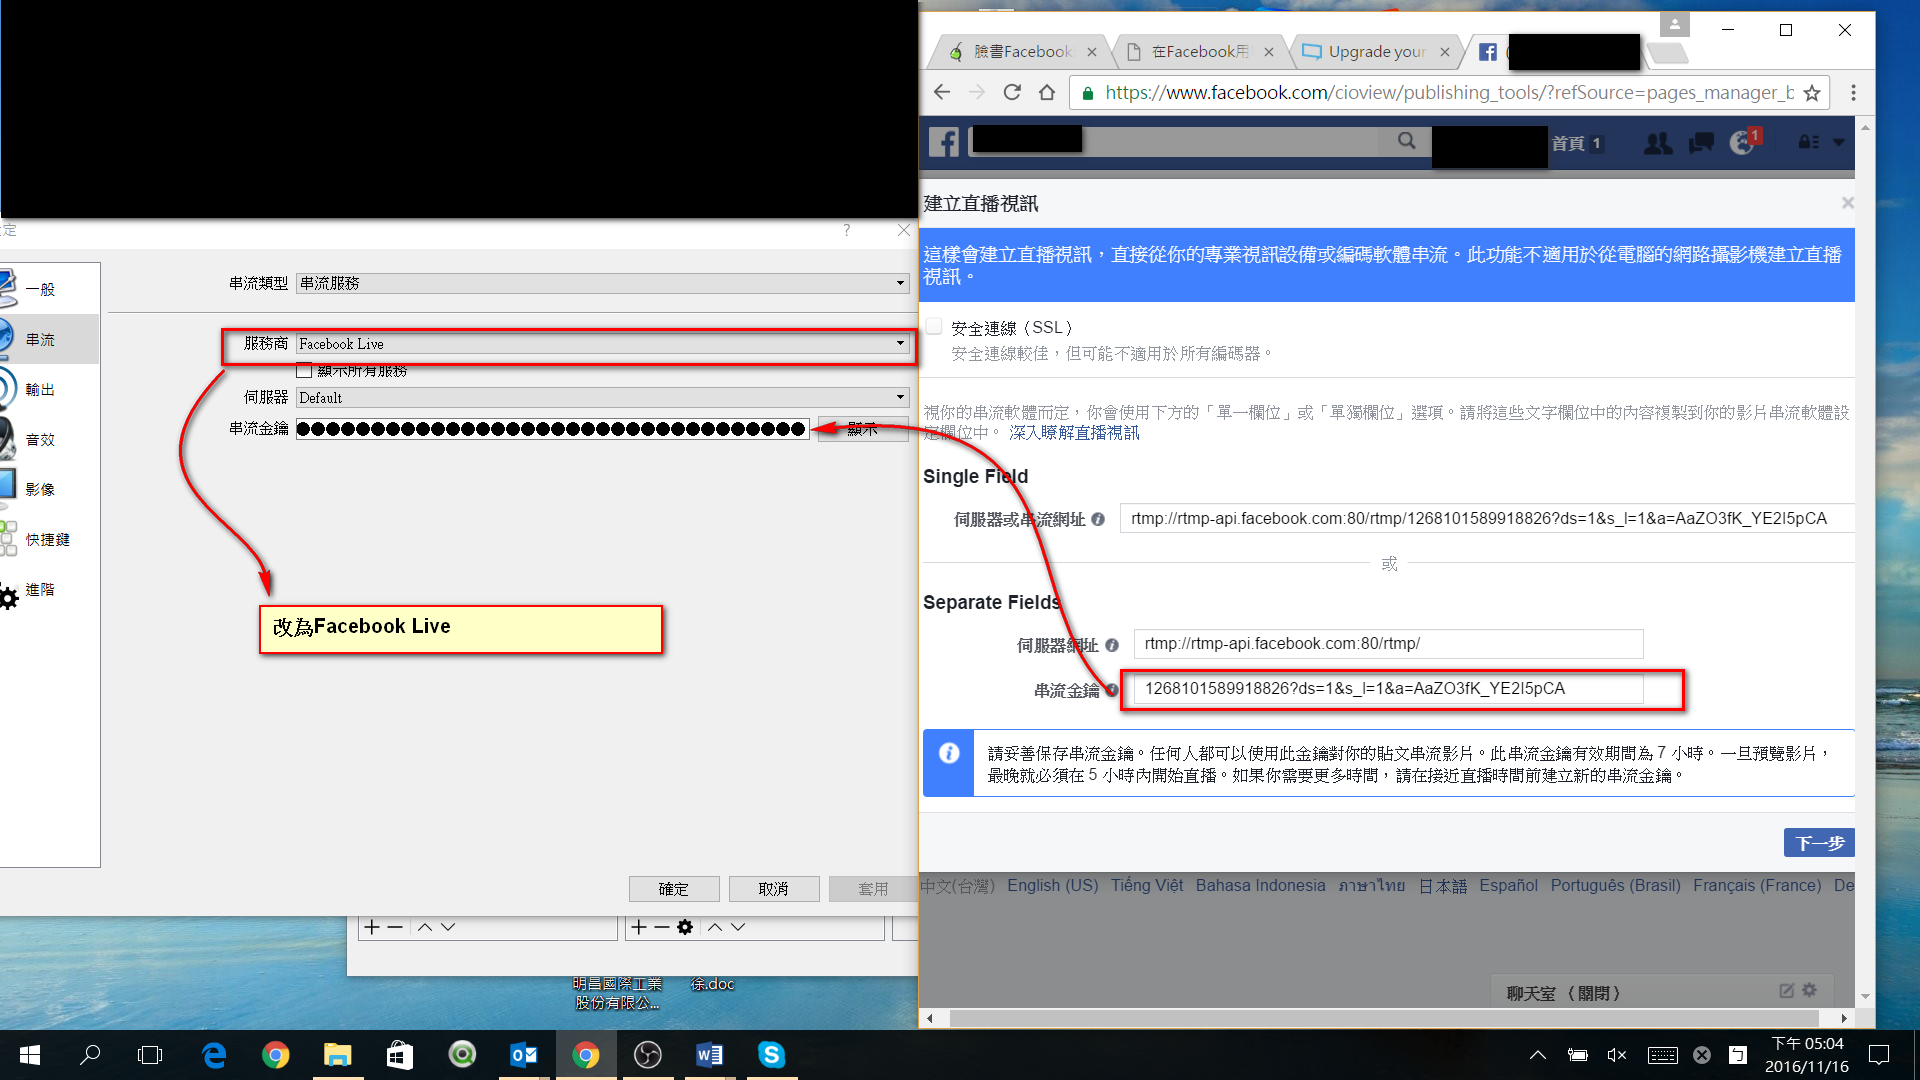Open Outlook from the taskbar
This screenshot has width=1920, height=1080.
(523, 1055)
